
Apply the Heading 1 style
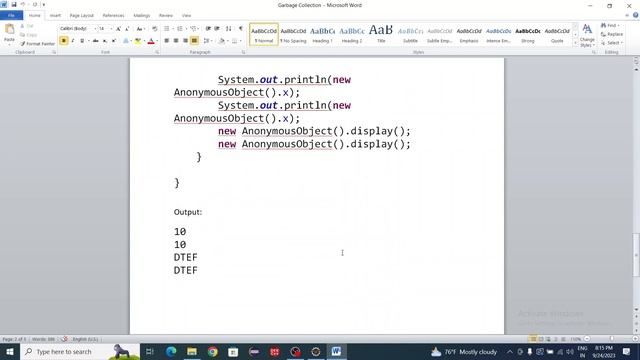322,34
